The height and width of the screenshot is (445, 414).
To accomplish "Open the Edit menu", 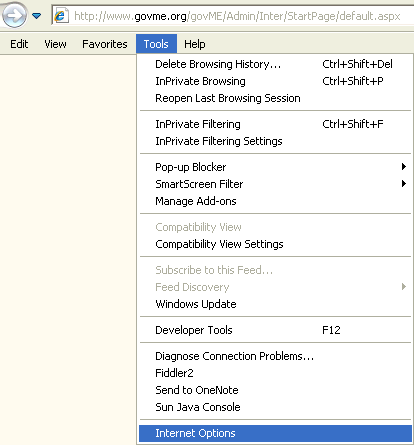I will (19, 44).
